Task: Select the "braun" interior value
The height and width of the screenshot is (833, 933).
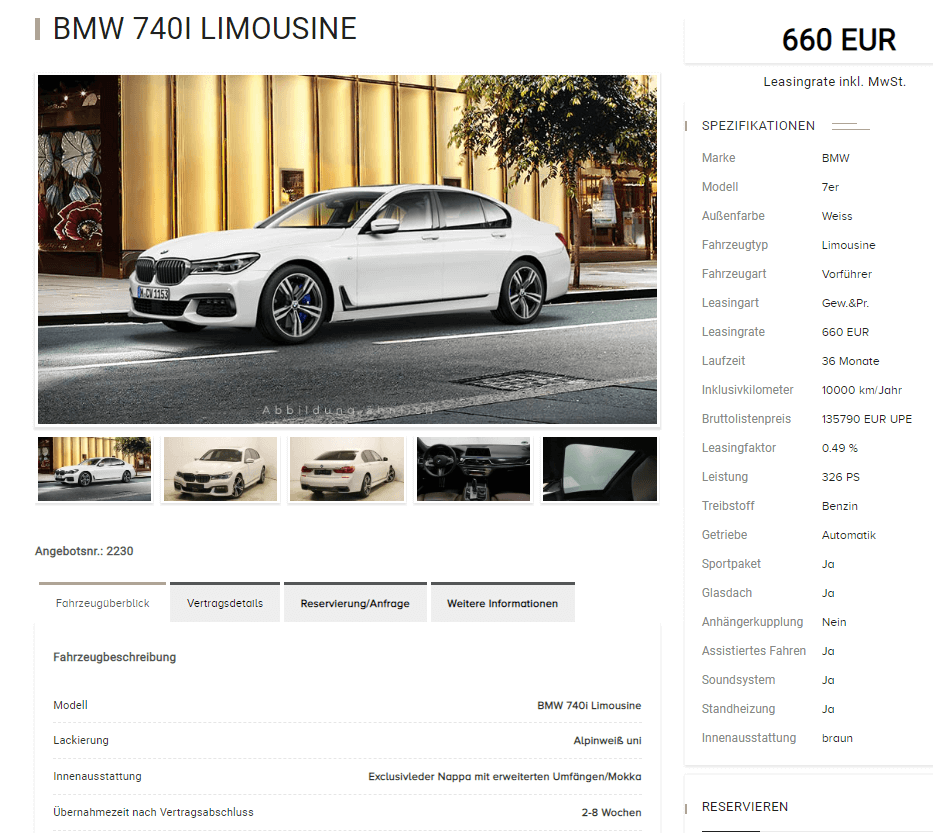Action: pyautogui.click(x=837, y=738)
